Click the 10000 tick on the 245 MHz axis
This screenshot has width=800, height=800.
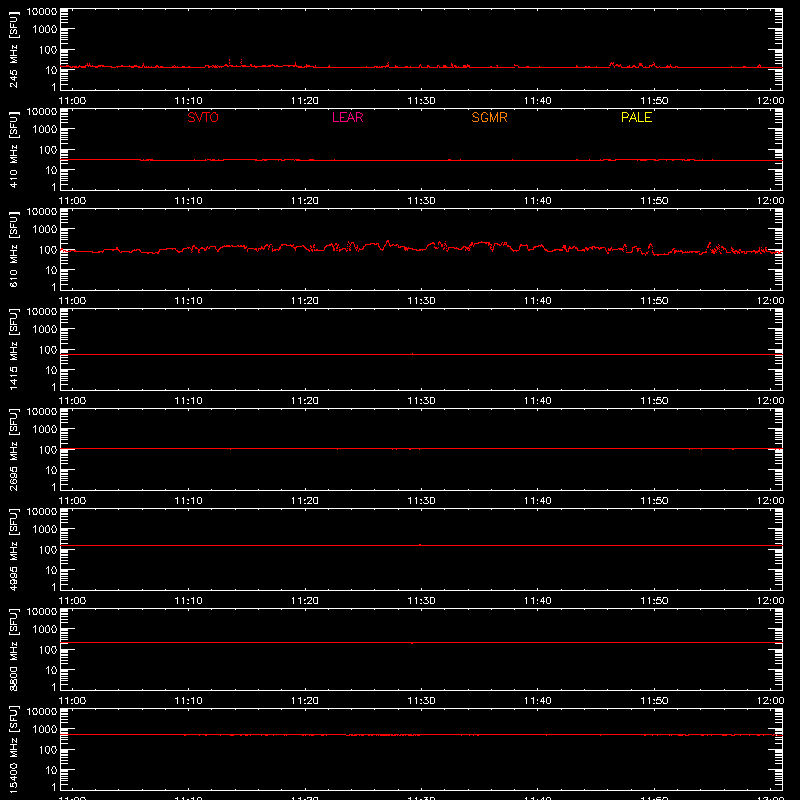(x=42, y=12)
